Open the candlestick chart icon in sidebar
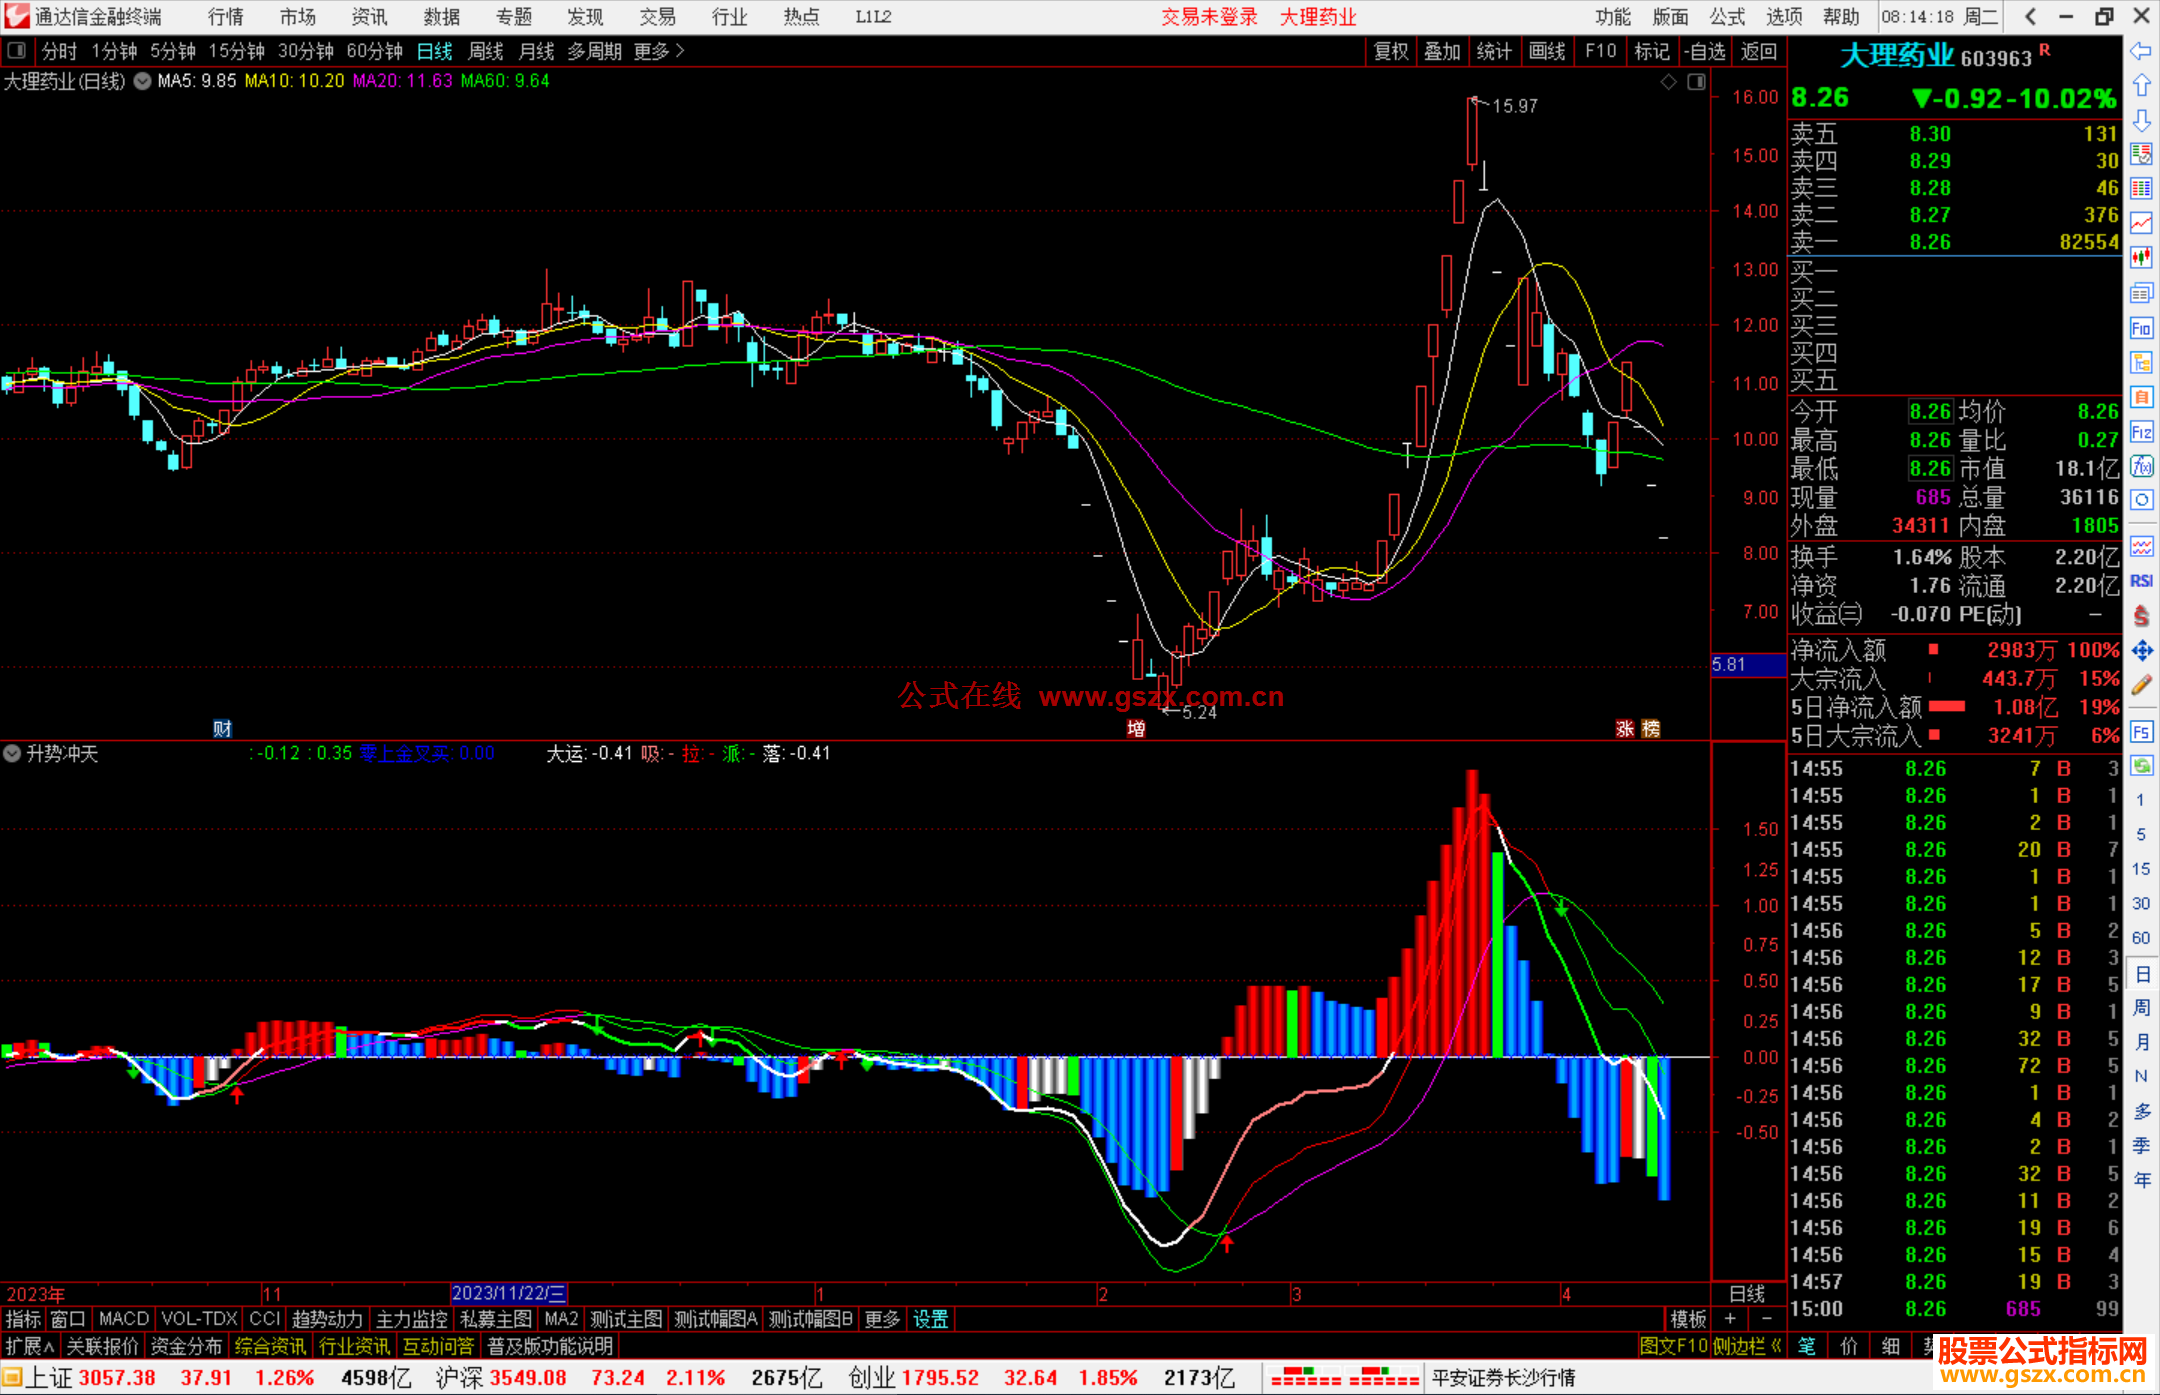Viewport: 2160px width, 1395px height. coord(2141,258)
